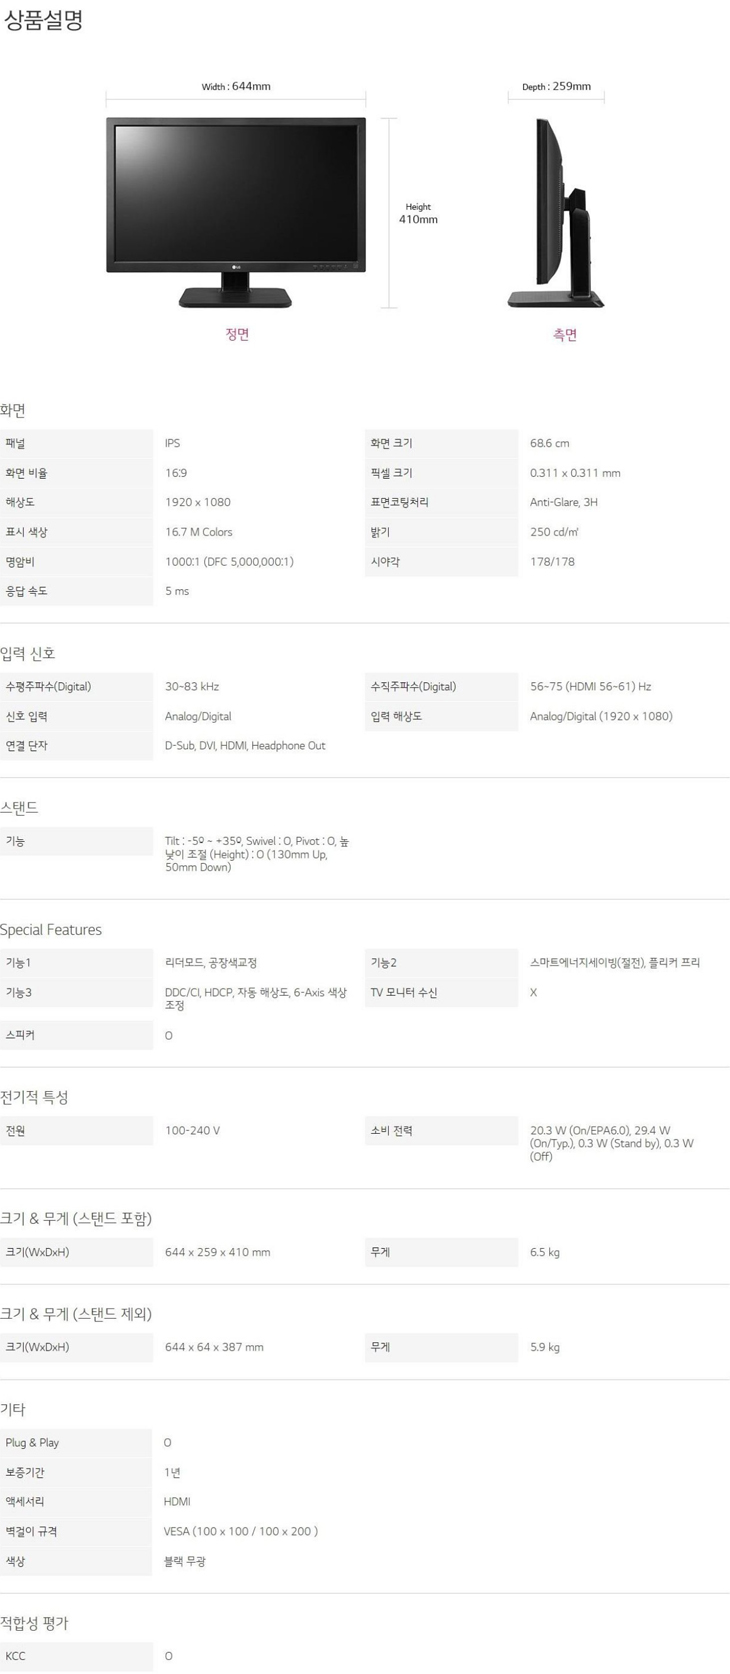This screenshot has height=1674, width=730.
Task: Click the 상품설명 heading
Action: tap(43, 20)
